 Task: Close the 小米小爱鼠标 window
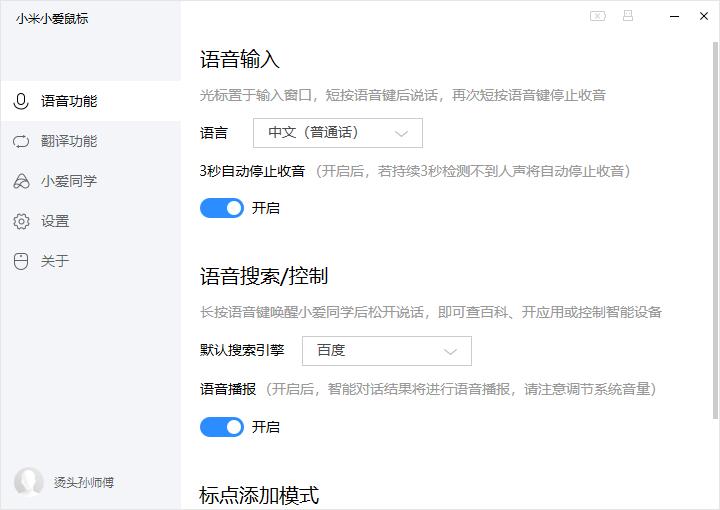click(x=704, y=16)
